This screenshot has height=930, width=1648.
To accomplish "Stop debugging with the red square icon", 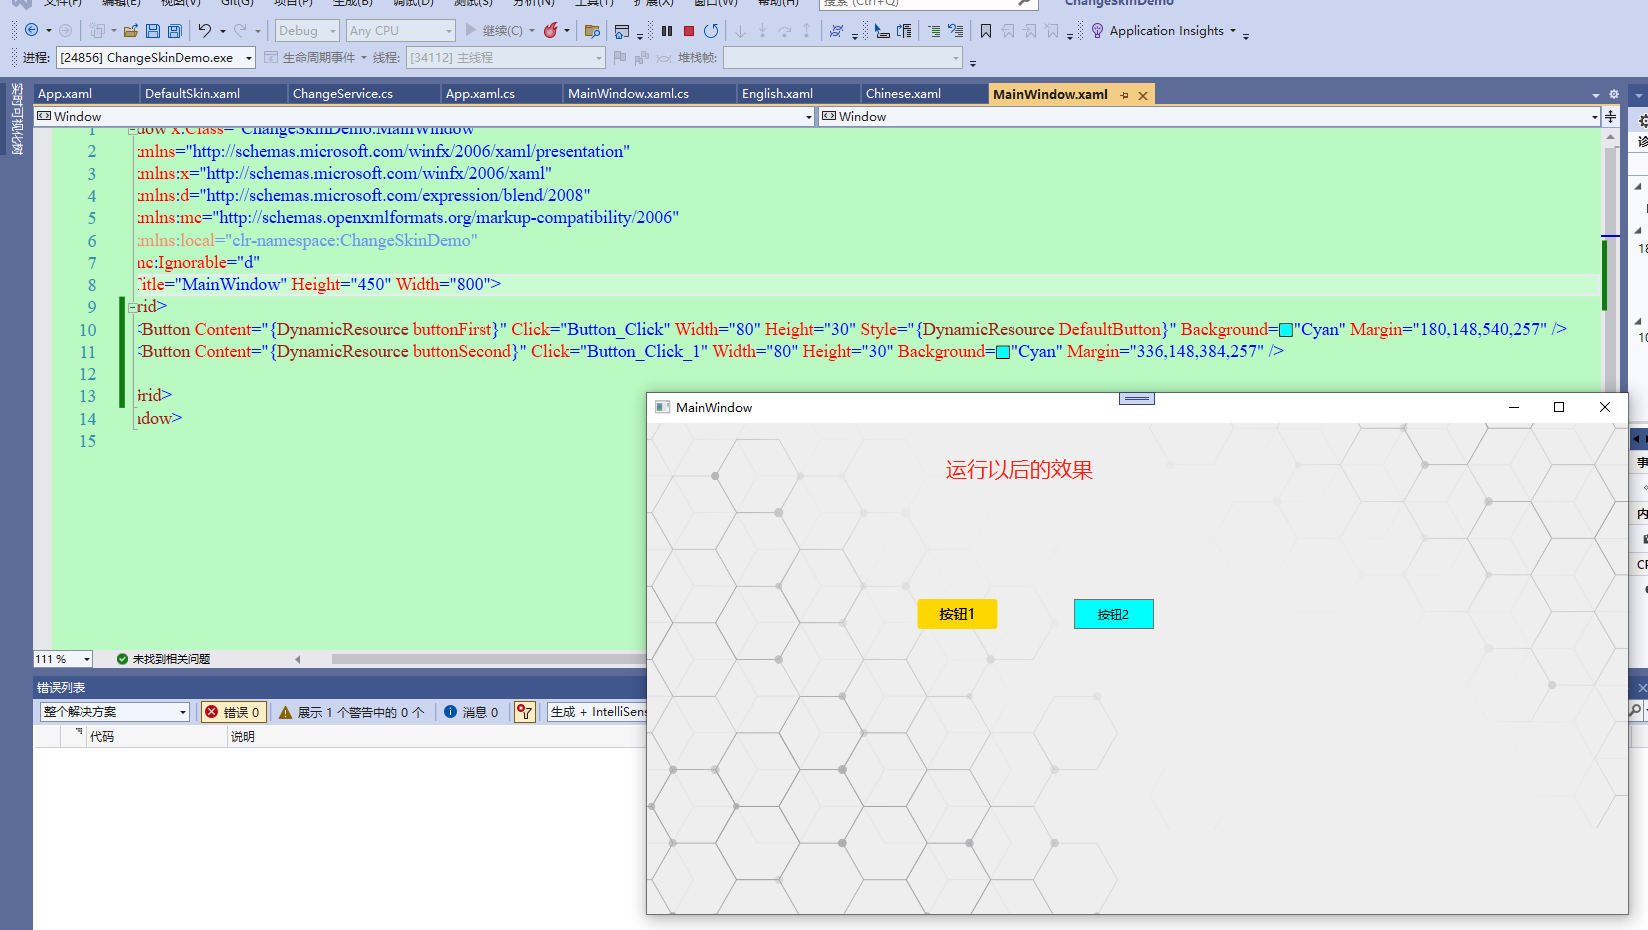I will click(x=689, y=31).
